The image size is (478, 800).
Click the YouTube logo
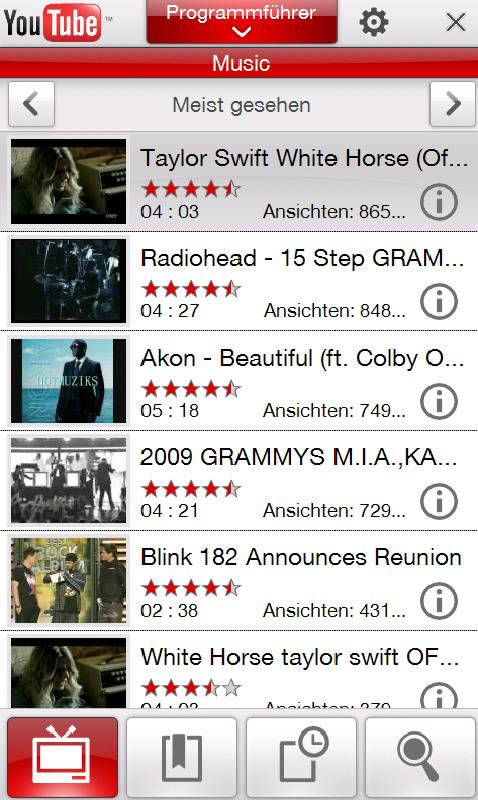53,22
